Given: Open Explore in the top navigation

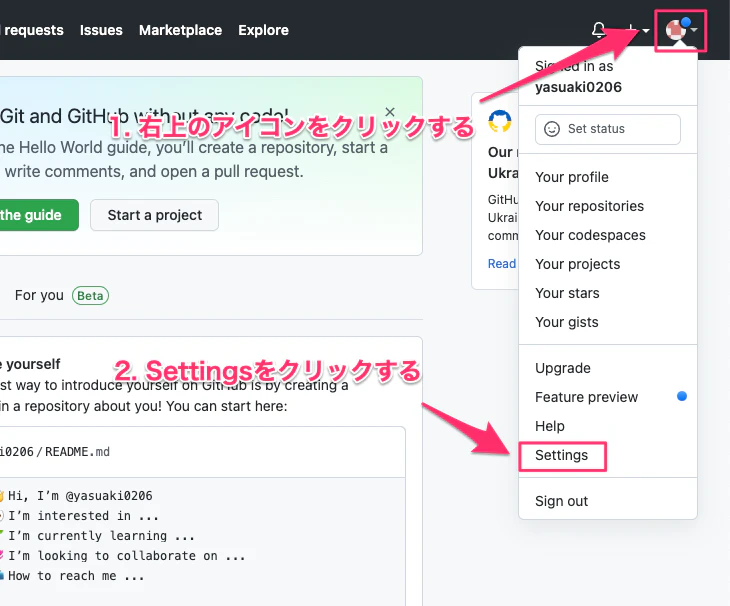Looking at the screenshot, I should click(264, 30).
